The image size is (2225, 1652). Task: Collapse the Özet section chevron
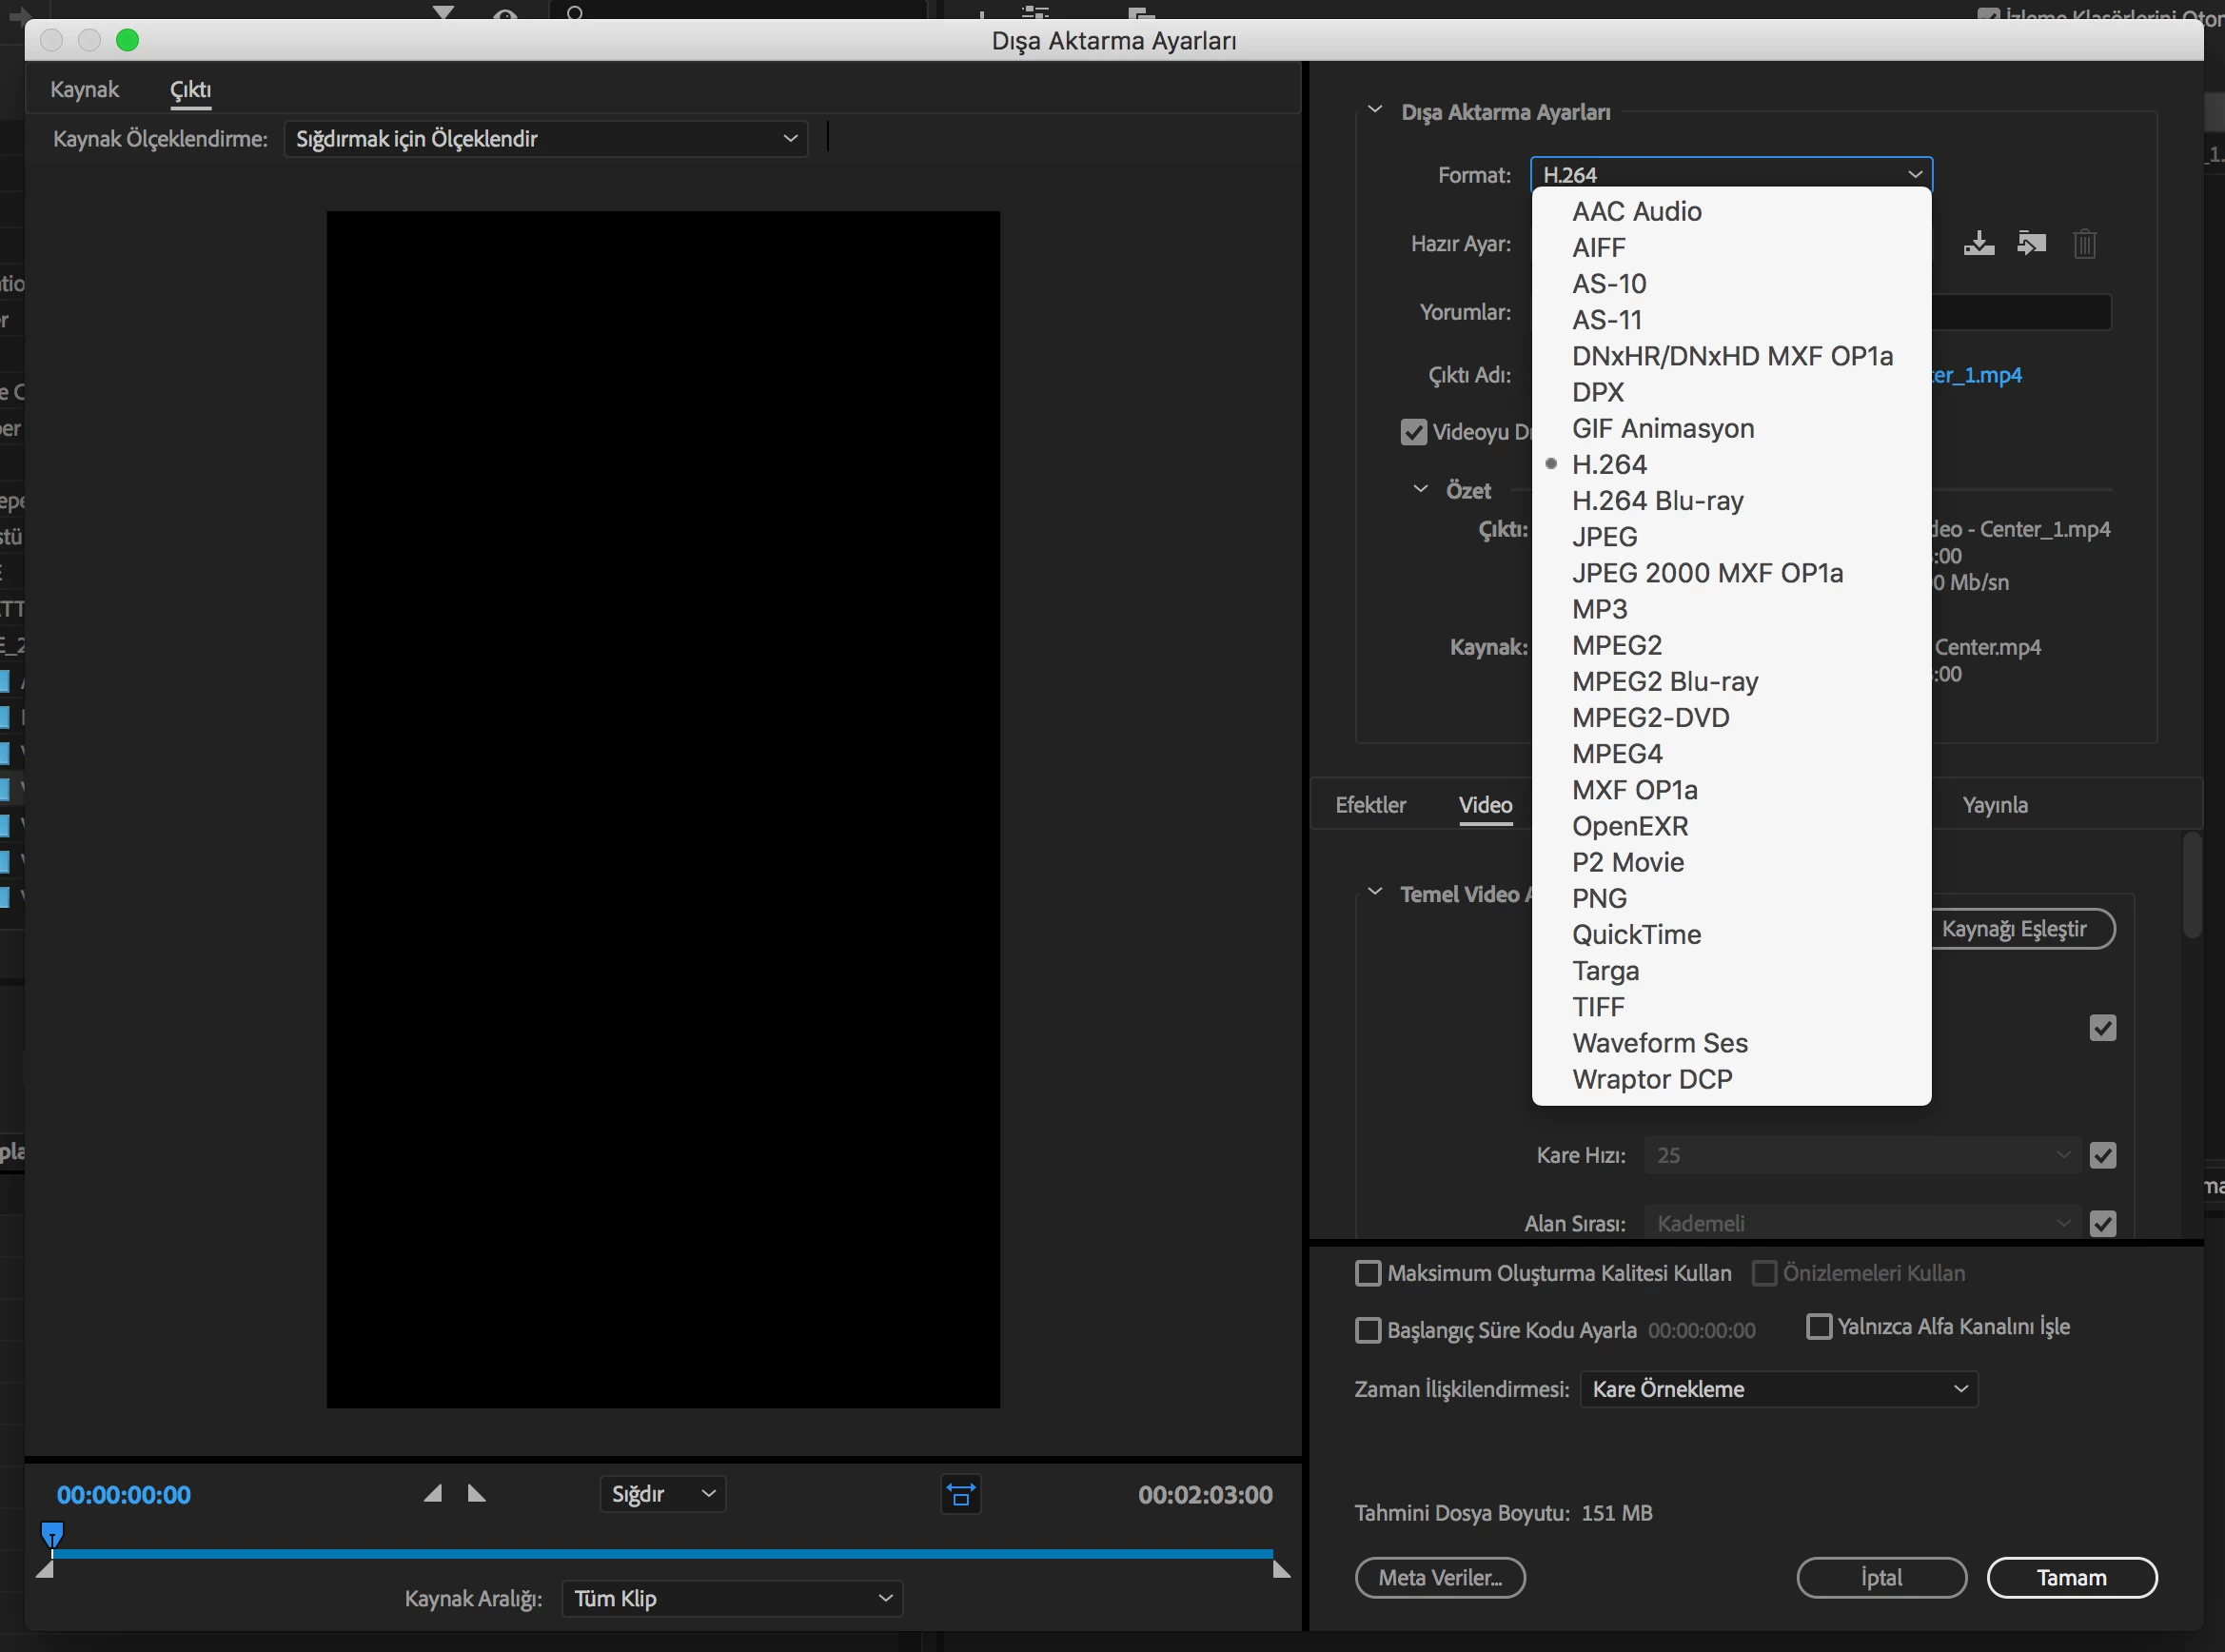pyautogui.click(x=1420, y=489)
